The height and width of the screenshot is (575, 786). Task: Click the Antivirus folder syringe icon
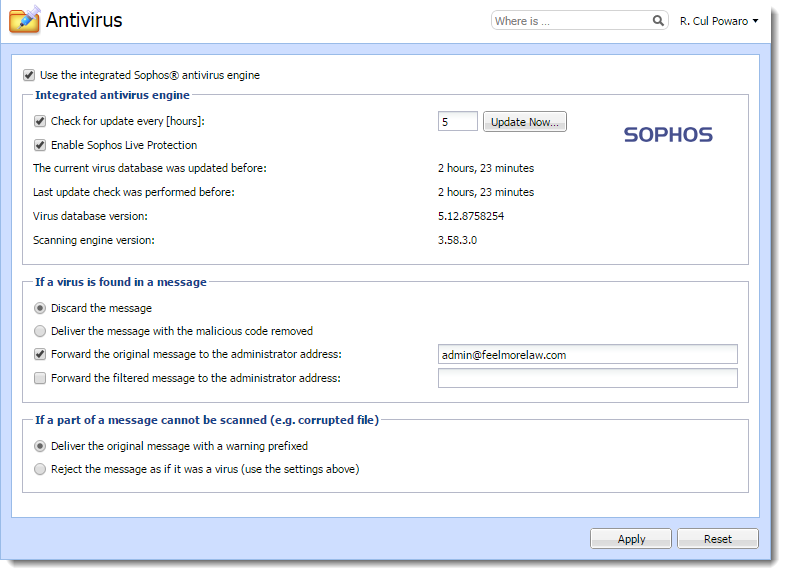pyautogui.click(x=25, y=20)
